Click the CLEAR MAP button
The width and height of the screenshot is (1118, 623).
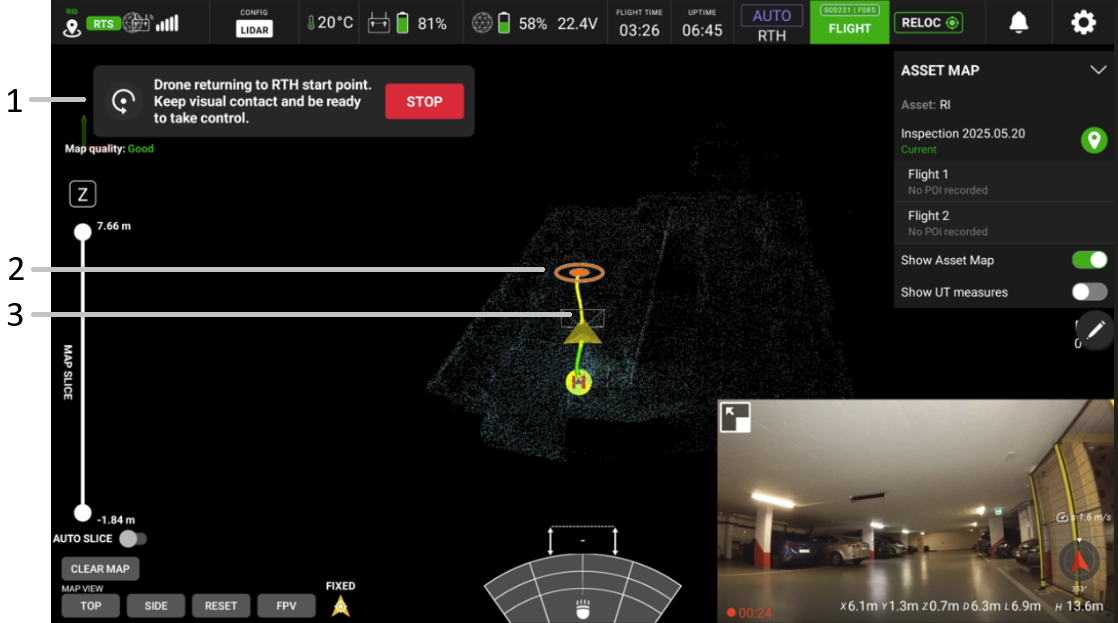tap(101, 569)
